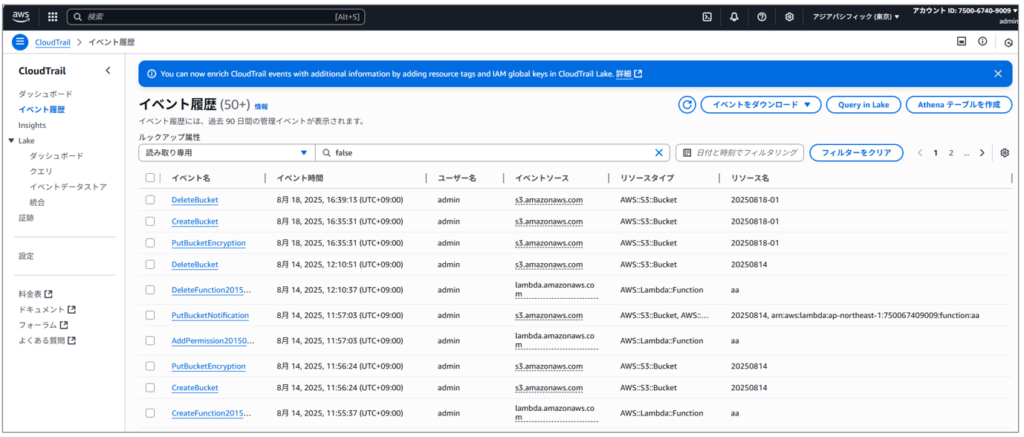Collapse the CloudTrail side panel arrow
This screenshot has width=1024, height=437.
point(108,71)
